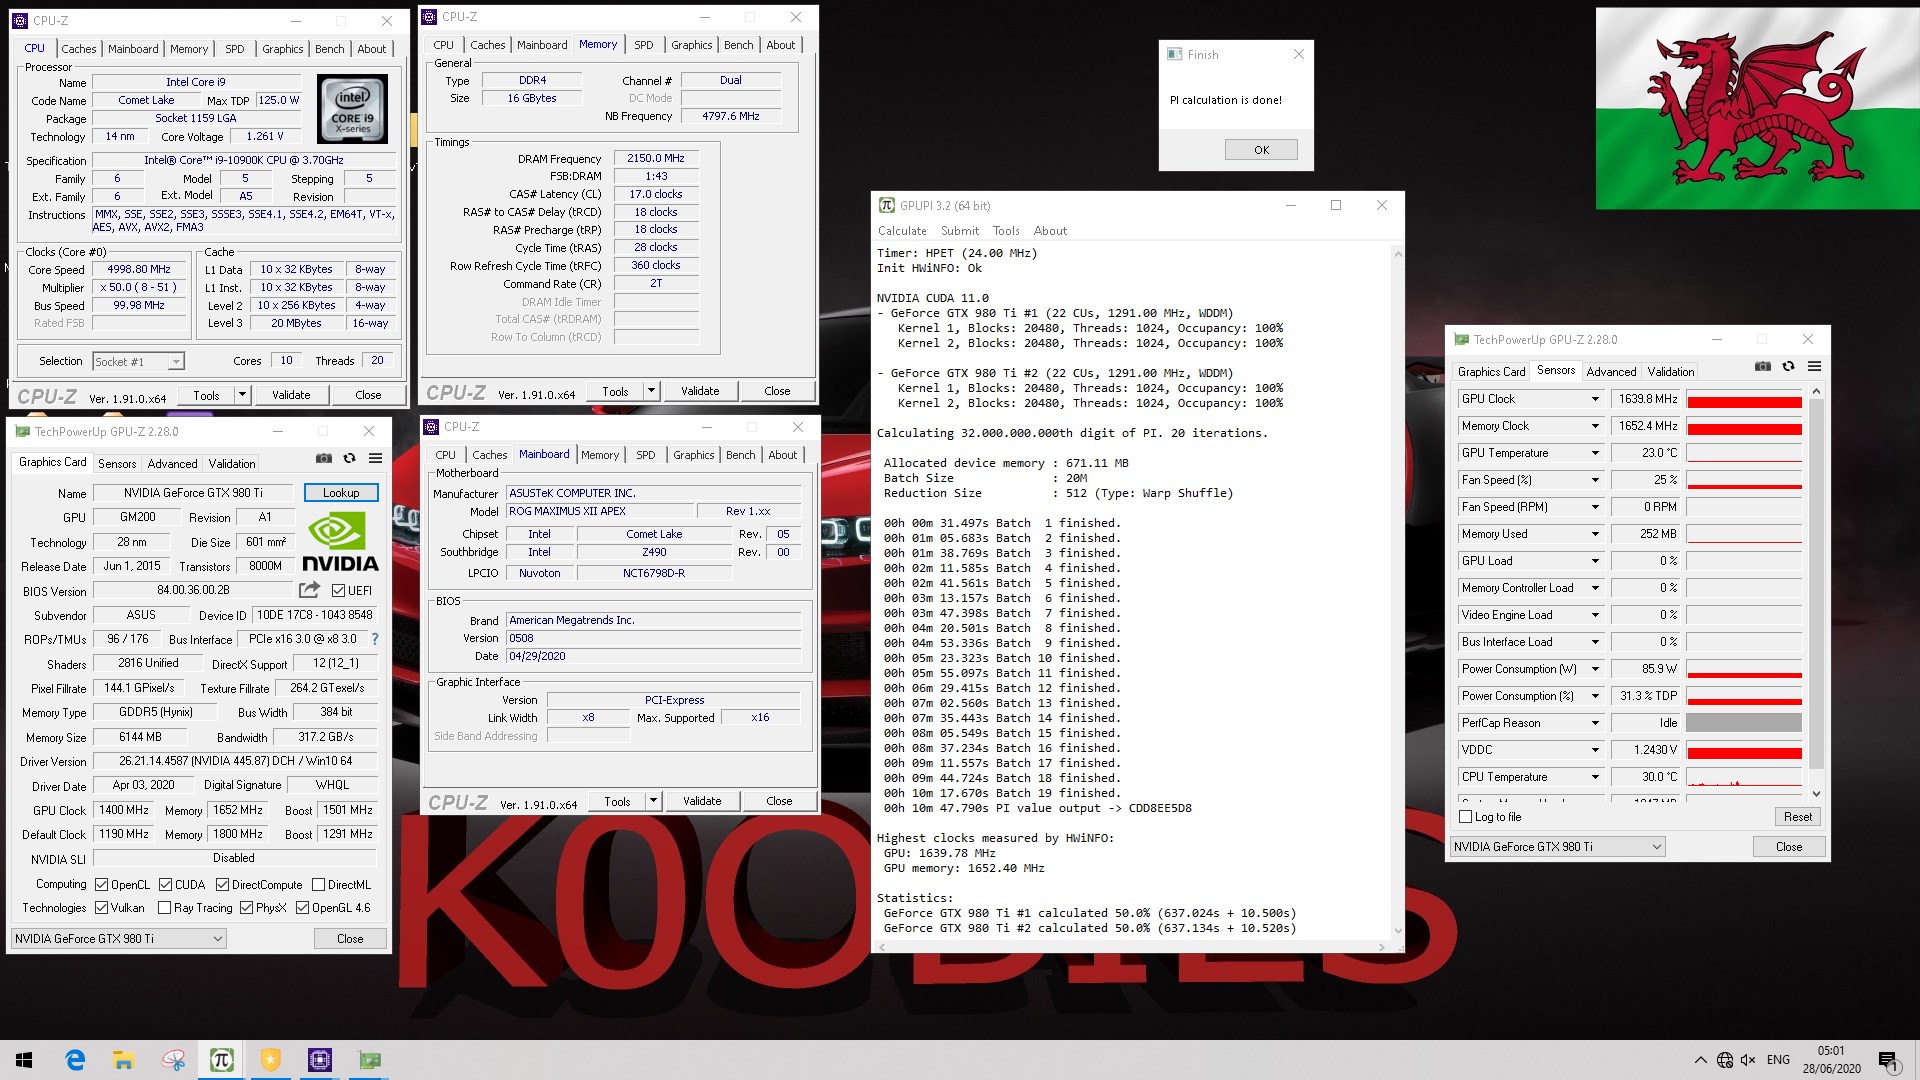The height and width of the screenshot is (1080, 1920).
Task: Click Reset in GPU-Z Sensors window
Action: (x=1797, y=817)
